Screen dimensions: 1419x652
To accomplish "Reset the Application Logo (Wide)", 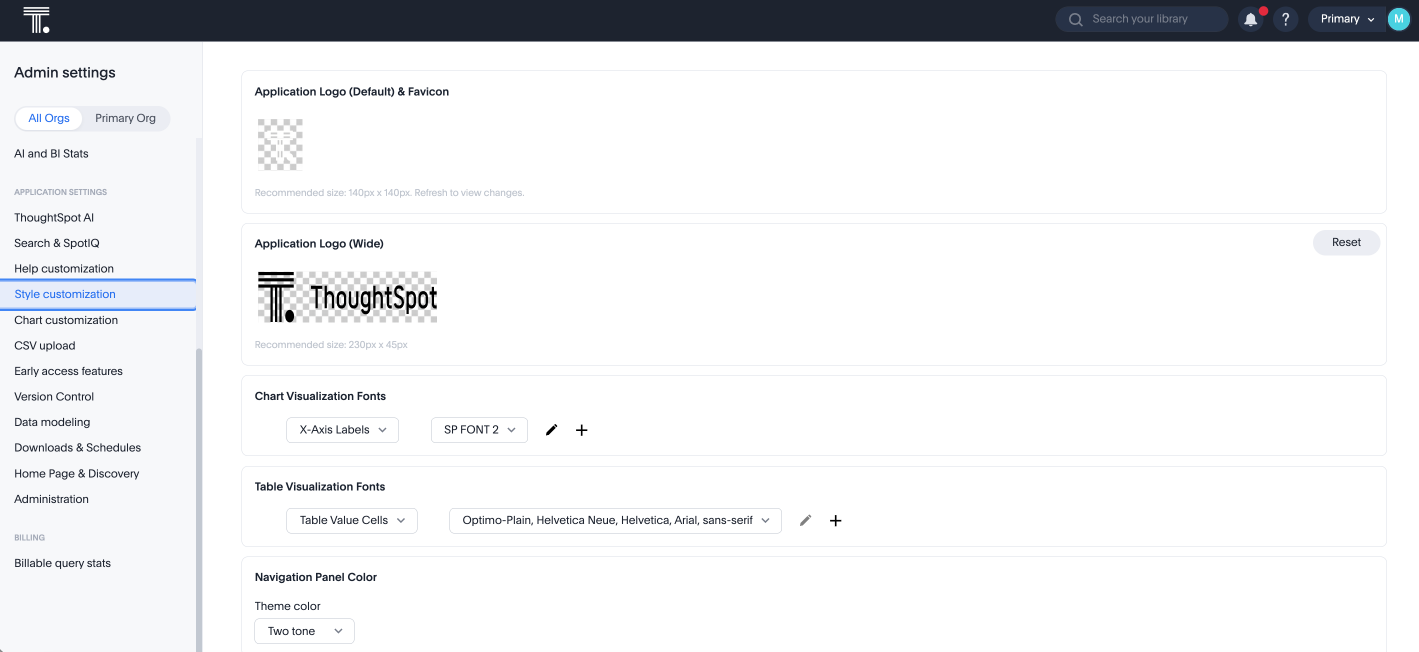I will coord(1346,242).
